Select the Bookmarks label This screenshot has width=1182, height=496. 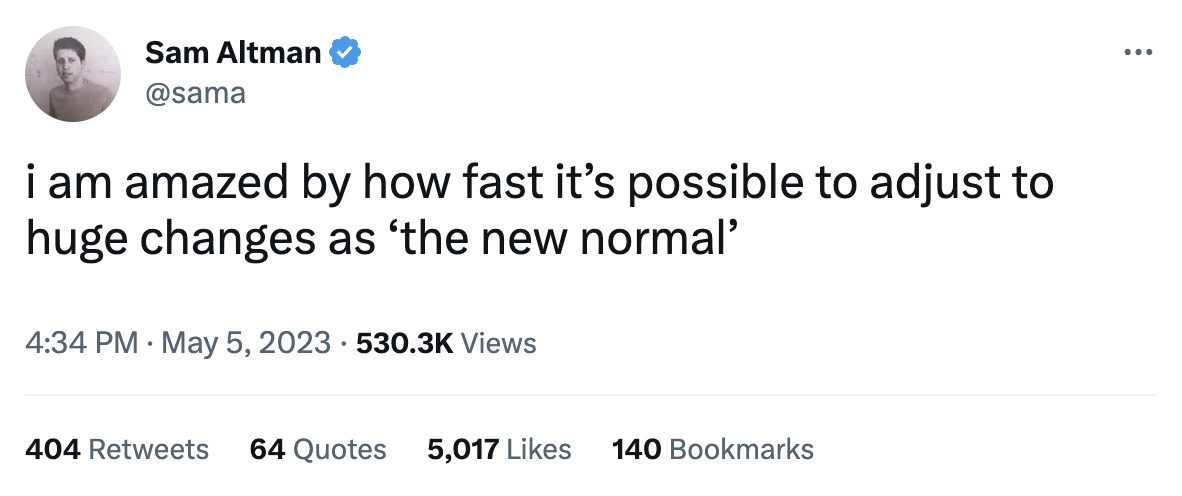[741, 450]
